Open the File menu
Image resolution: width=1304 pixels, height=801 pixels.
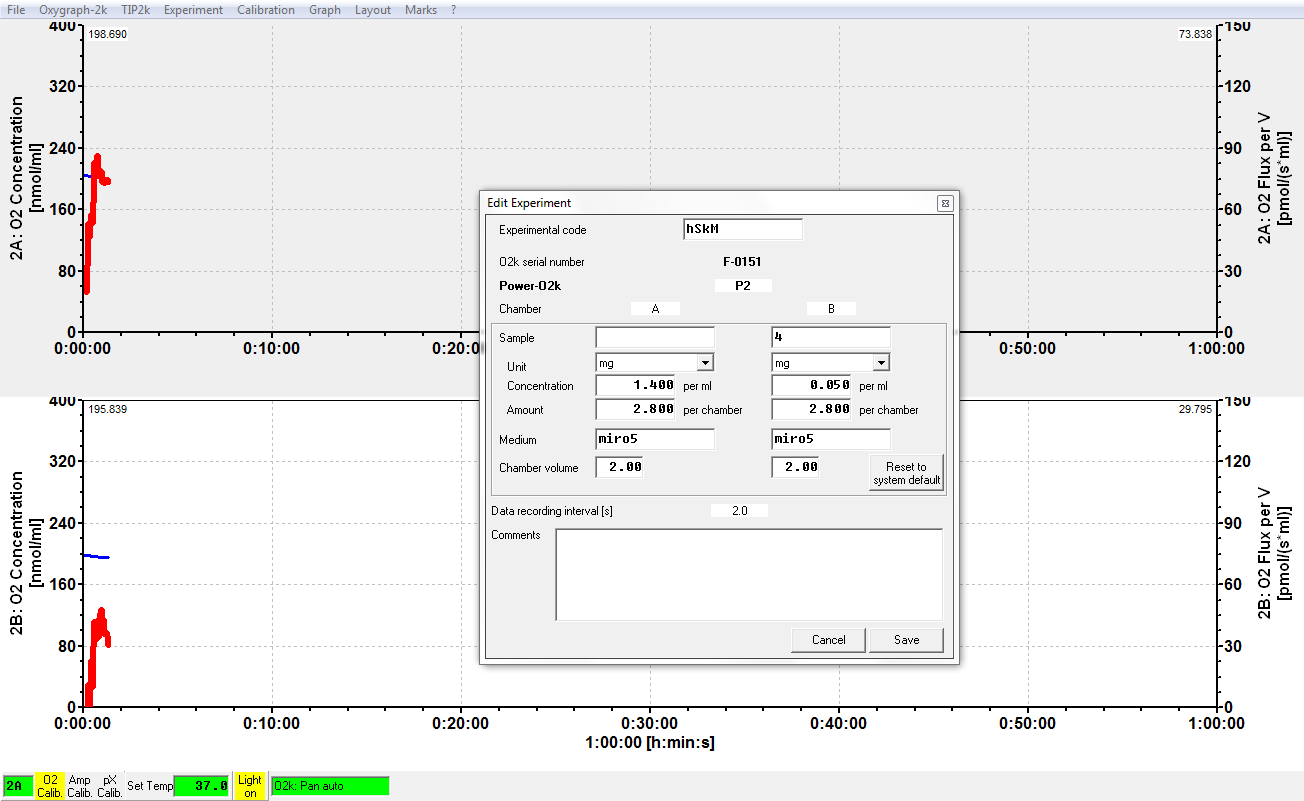click(x=16, y=10)
